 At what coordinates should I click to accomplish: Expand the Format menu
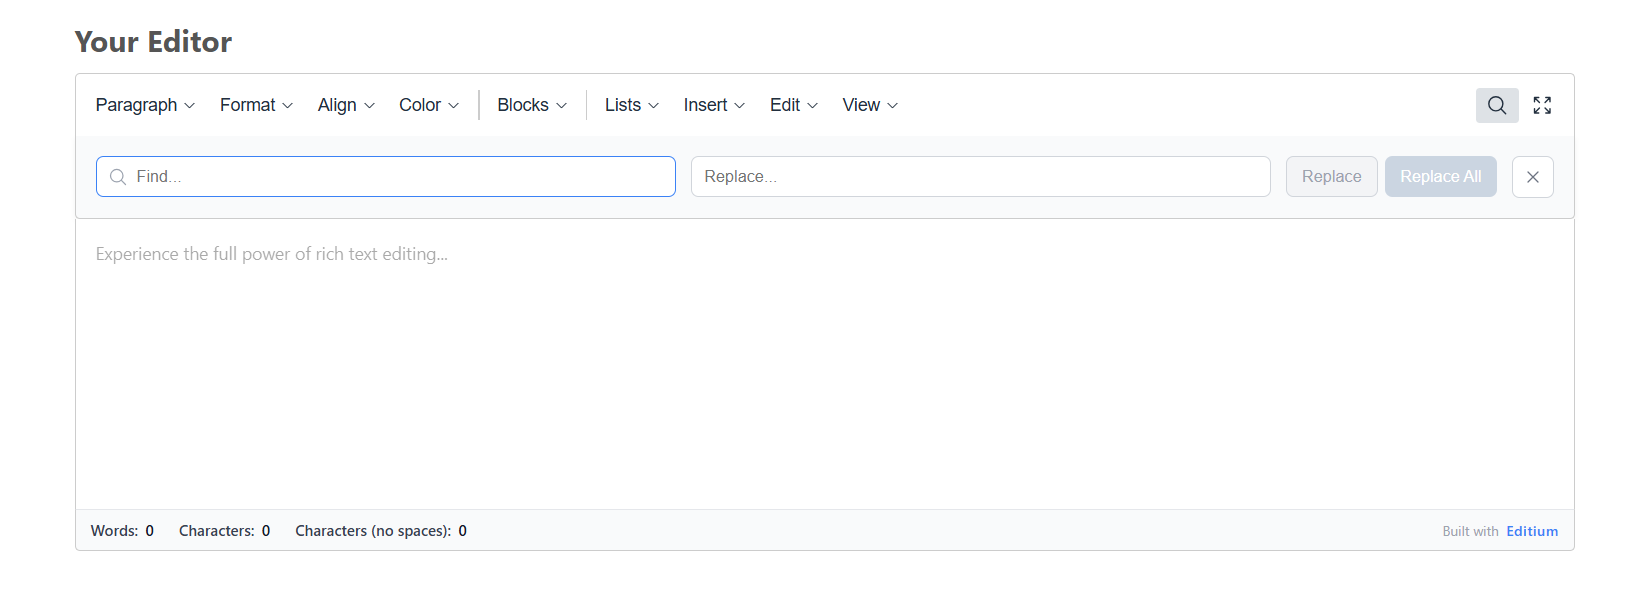pyautogui.click(x=255, y=105)
